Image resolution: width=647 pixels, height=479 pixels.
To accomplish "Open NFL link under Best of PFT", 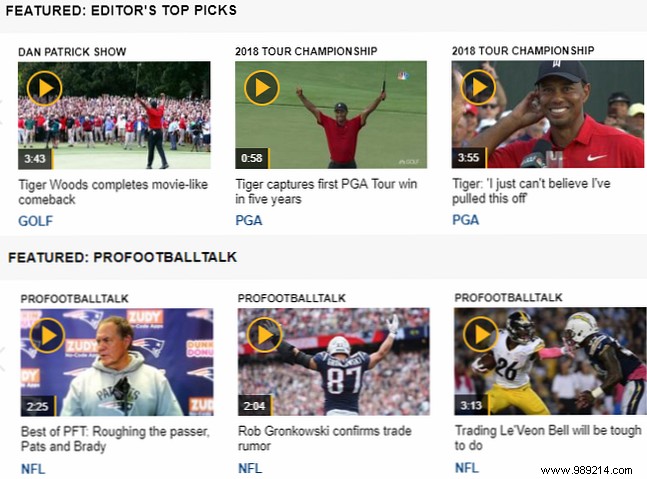I will point(33,469).
